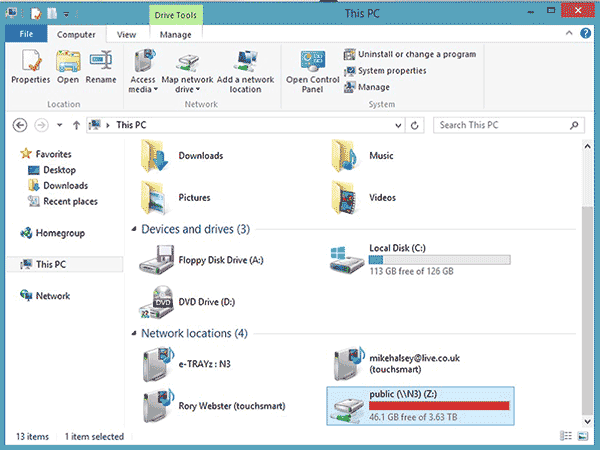Screen dimensions: 600x450
Task: Click the Search This PC field
Action: (x=500, y=125)
